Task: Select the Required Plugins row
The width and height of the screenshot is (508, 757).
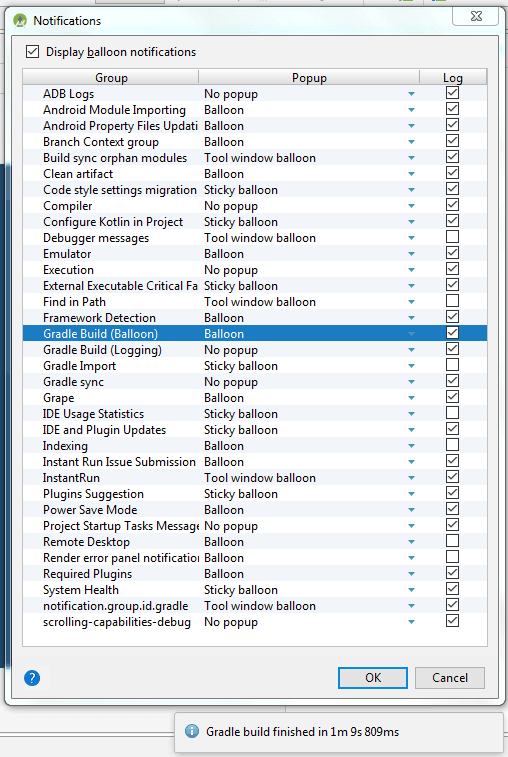Action: pyautogui.click(x=255, y=574)
